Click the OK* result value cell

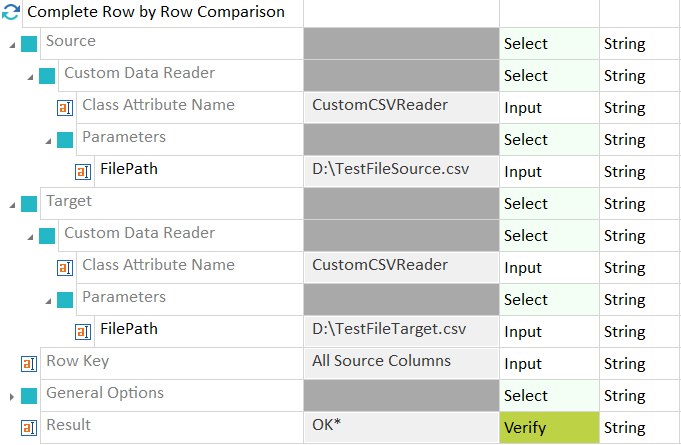401,426
